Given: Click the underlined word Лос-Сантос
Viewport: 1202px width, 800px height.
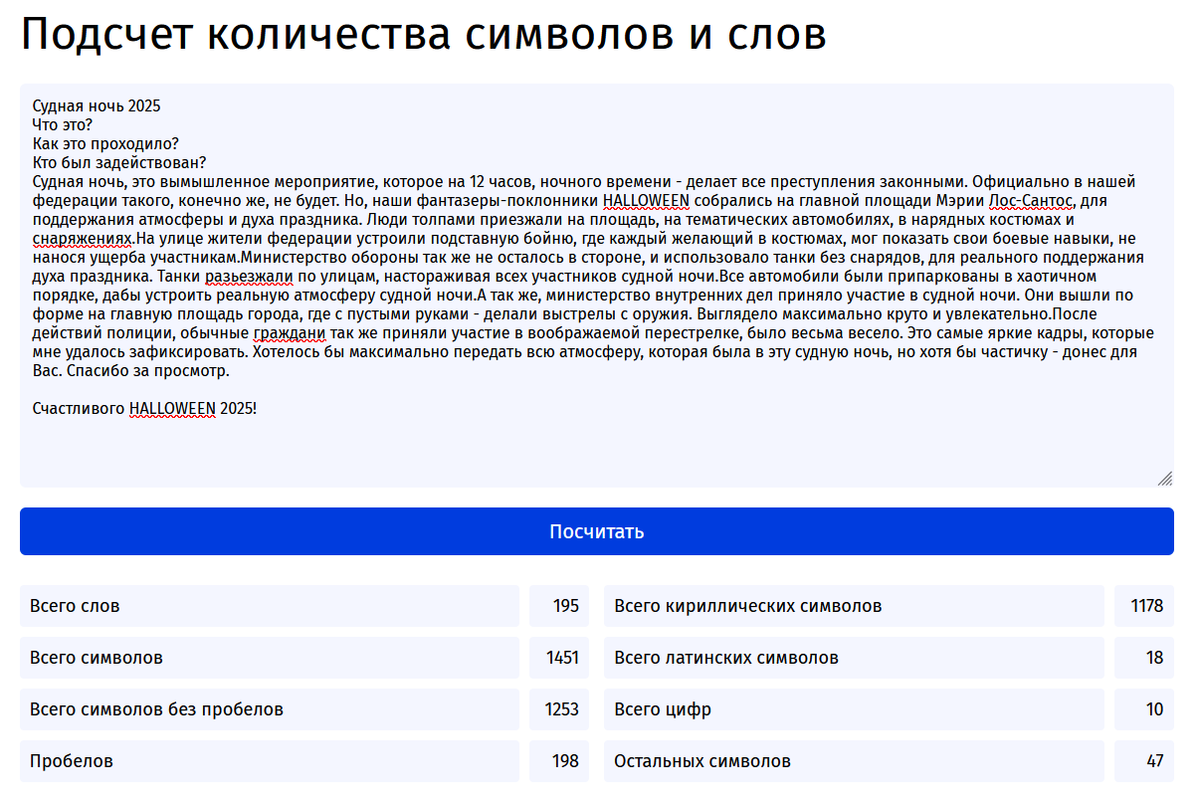Looking at the screenshot, I should click(1031, 201).
